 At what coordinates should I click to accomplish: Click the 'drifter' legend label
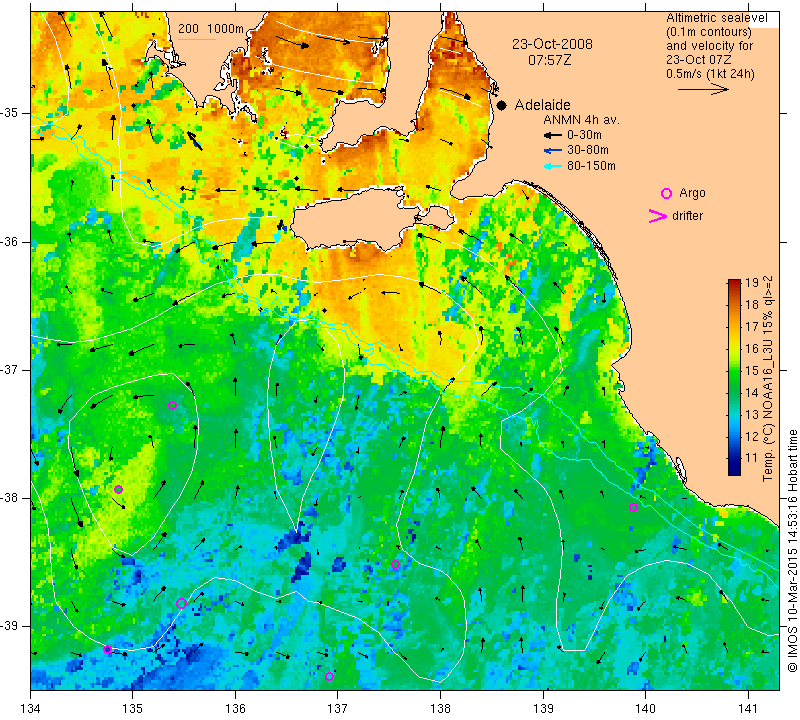click(687, 216)
